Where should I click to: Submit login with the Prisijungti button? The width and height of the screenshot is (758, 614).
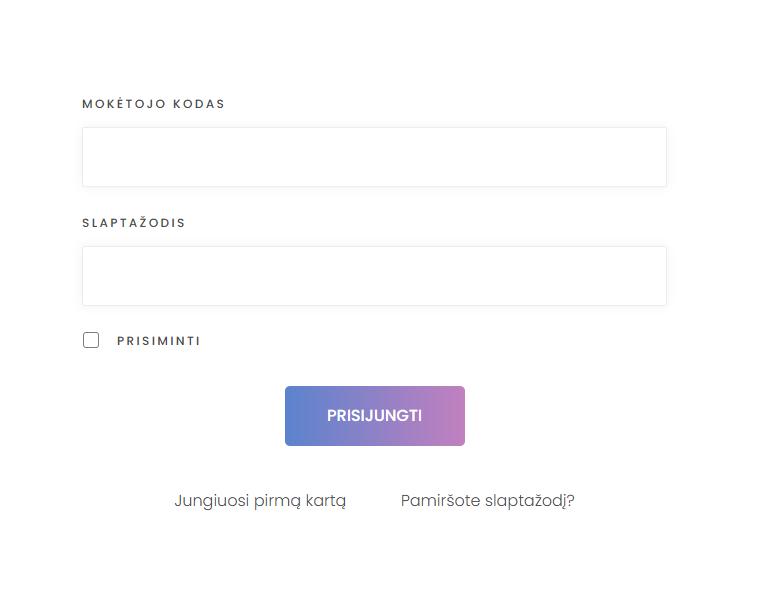375,416
